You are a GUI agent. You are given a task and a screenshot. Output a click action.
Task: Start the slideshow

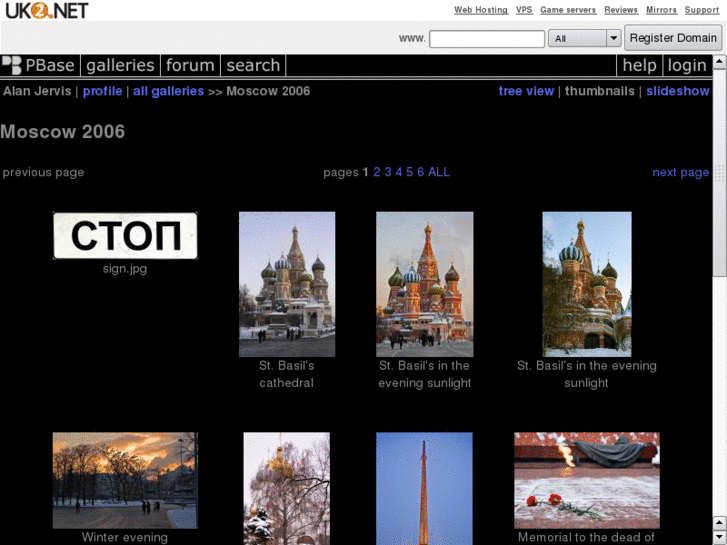click(x=678, y=91)
